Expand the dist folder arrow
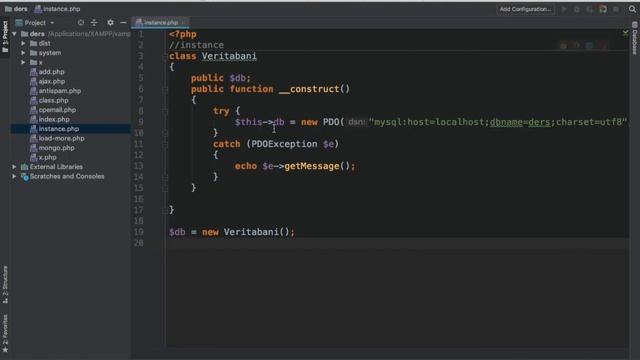Viewport: 640px width, 360px height. [x=24, y=43]
